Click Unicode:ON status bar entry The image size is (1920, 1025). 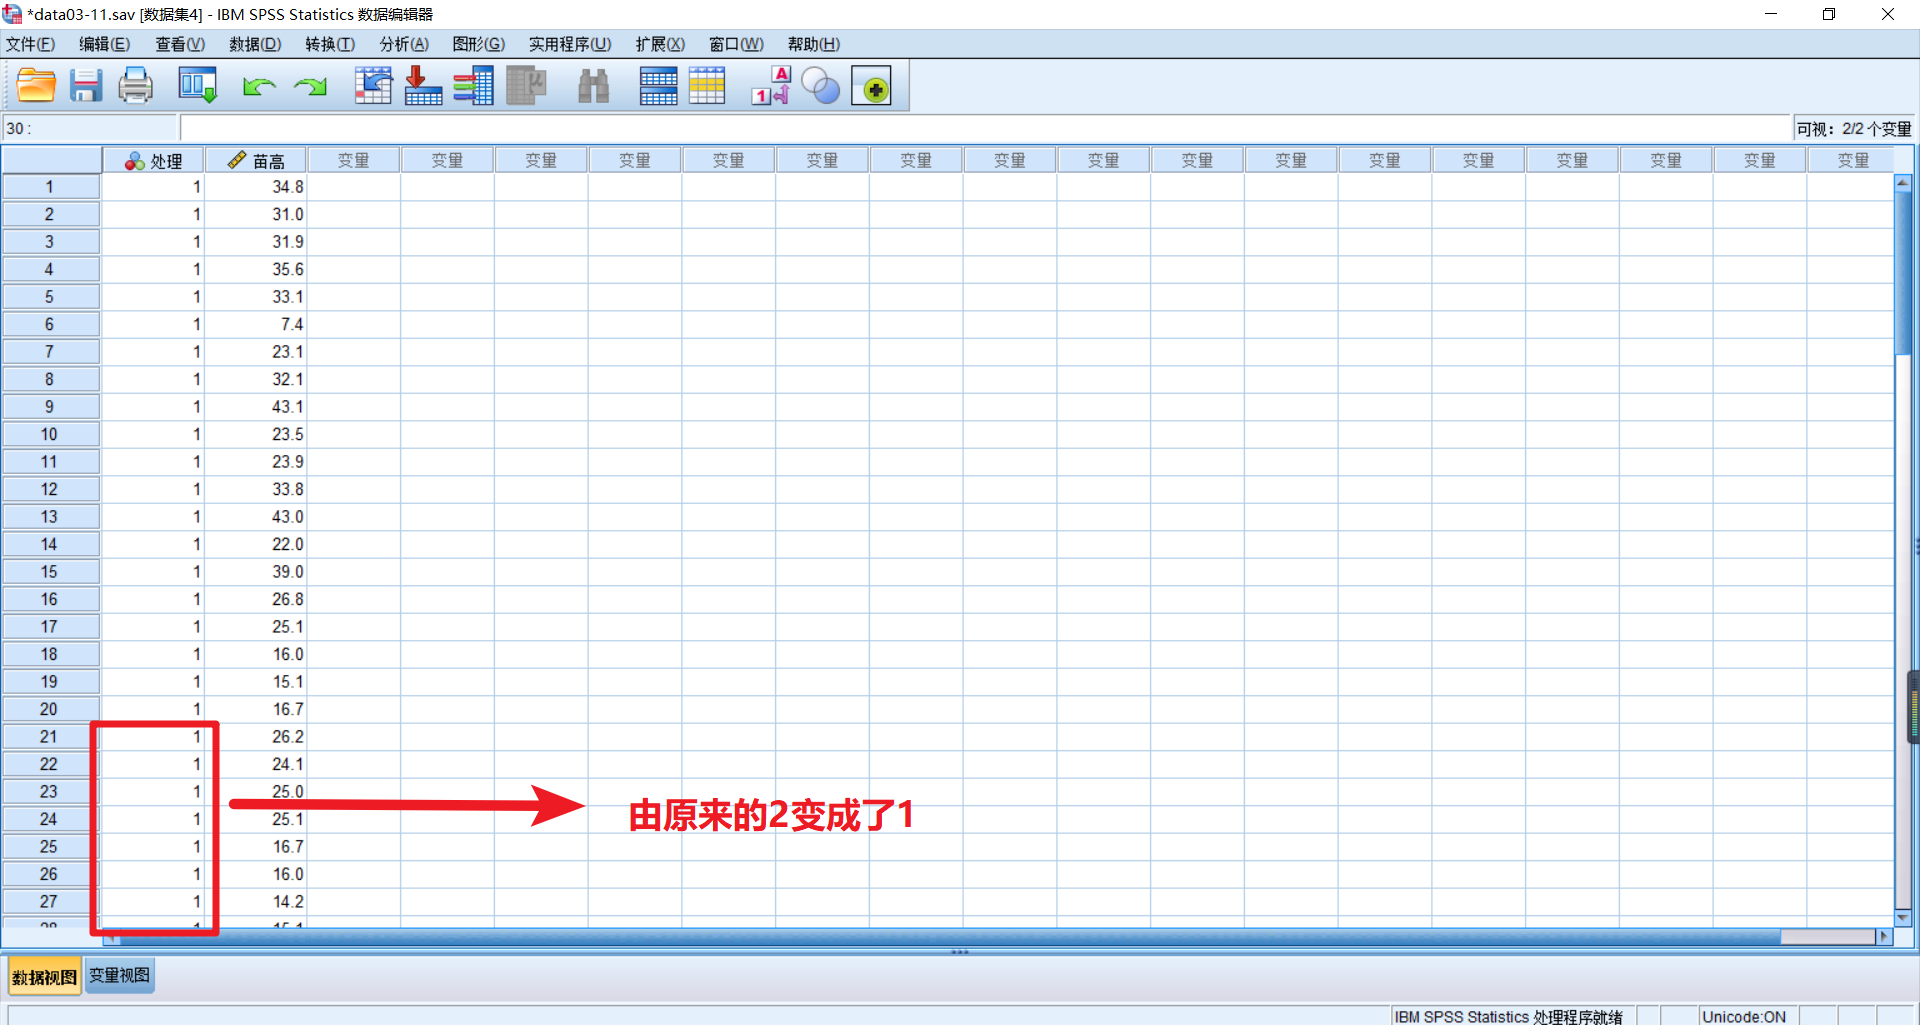(x=1744, y=1016)
